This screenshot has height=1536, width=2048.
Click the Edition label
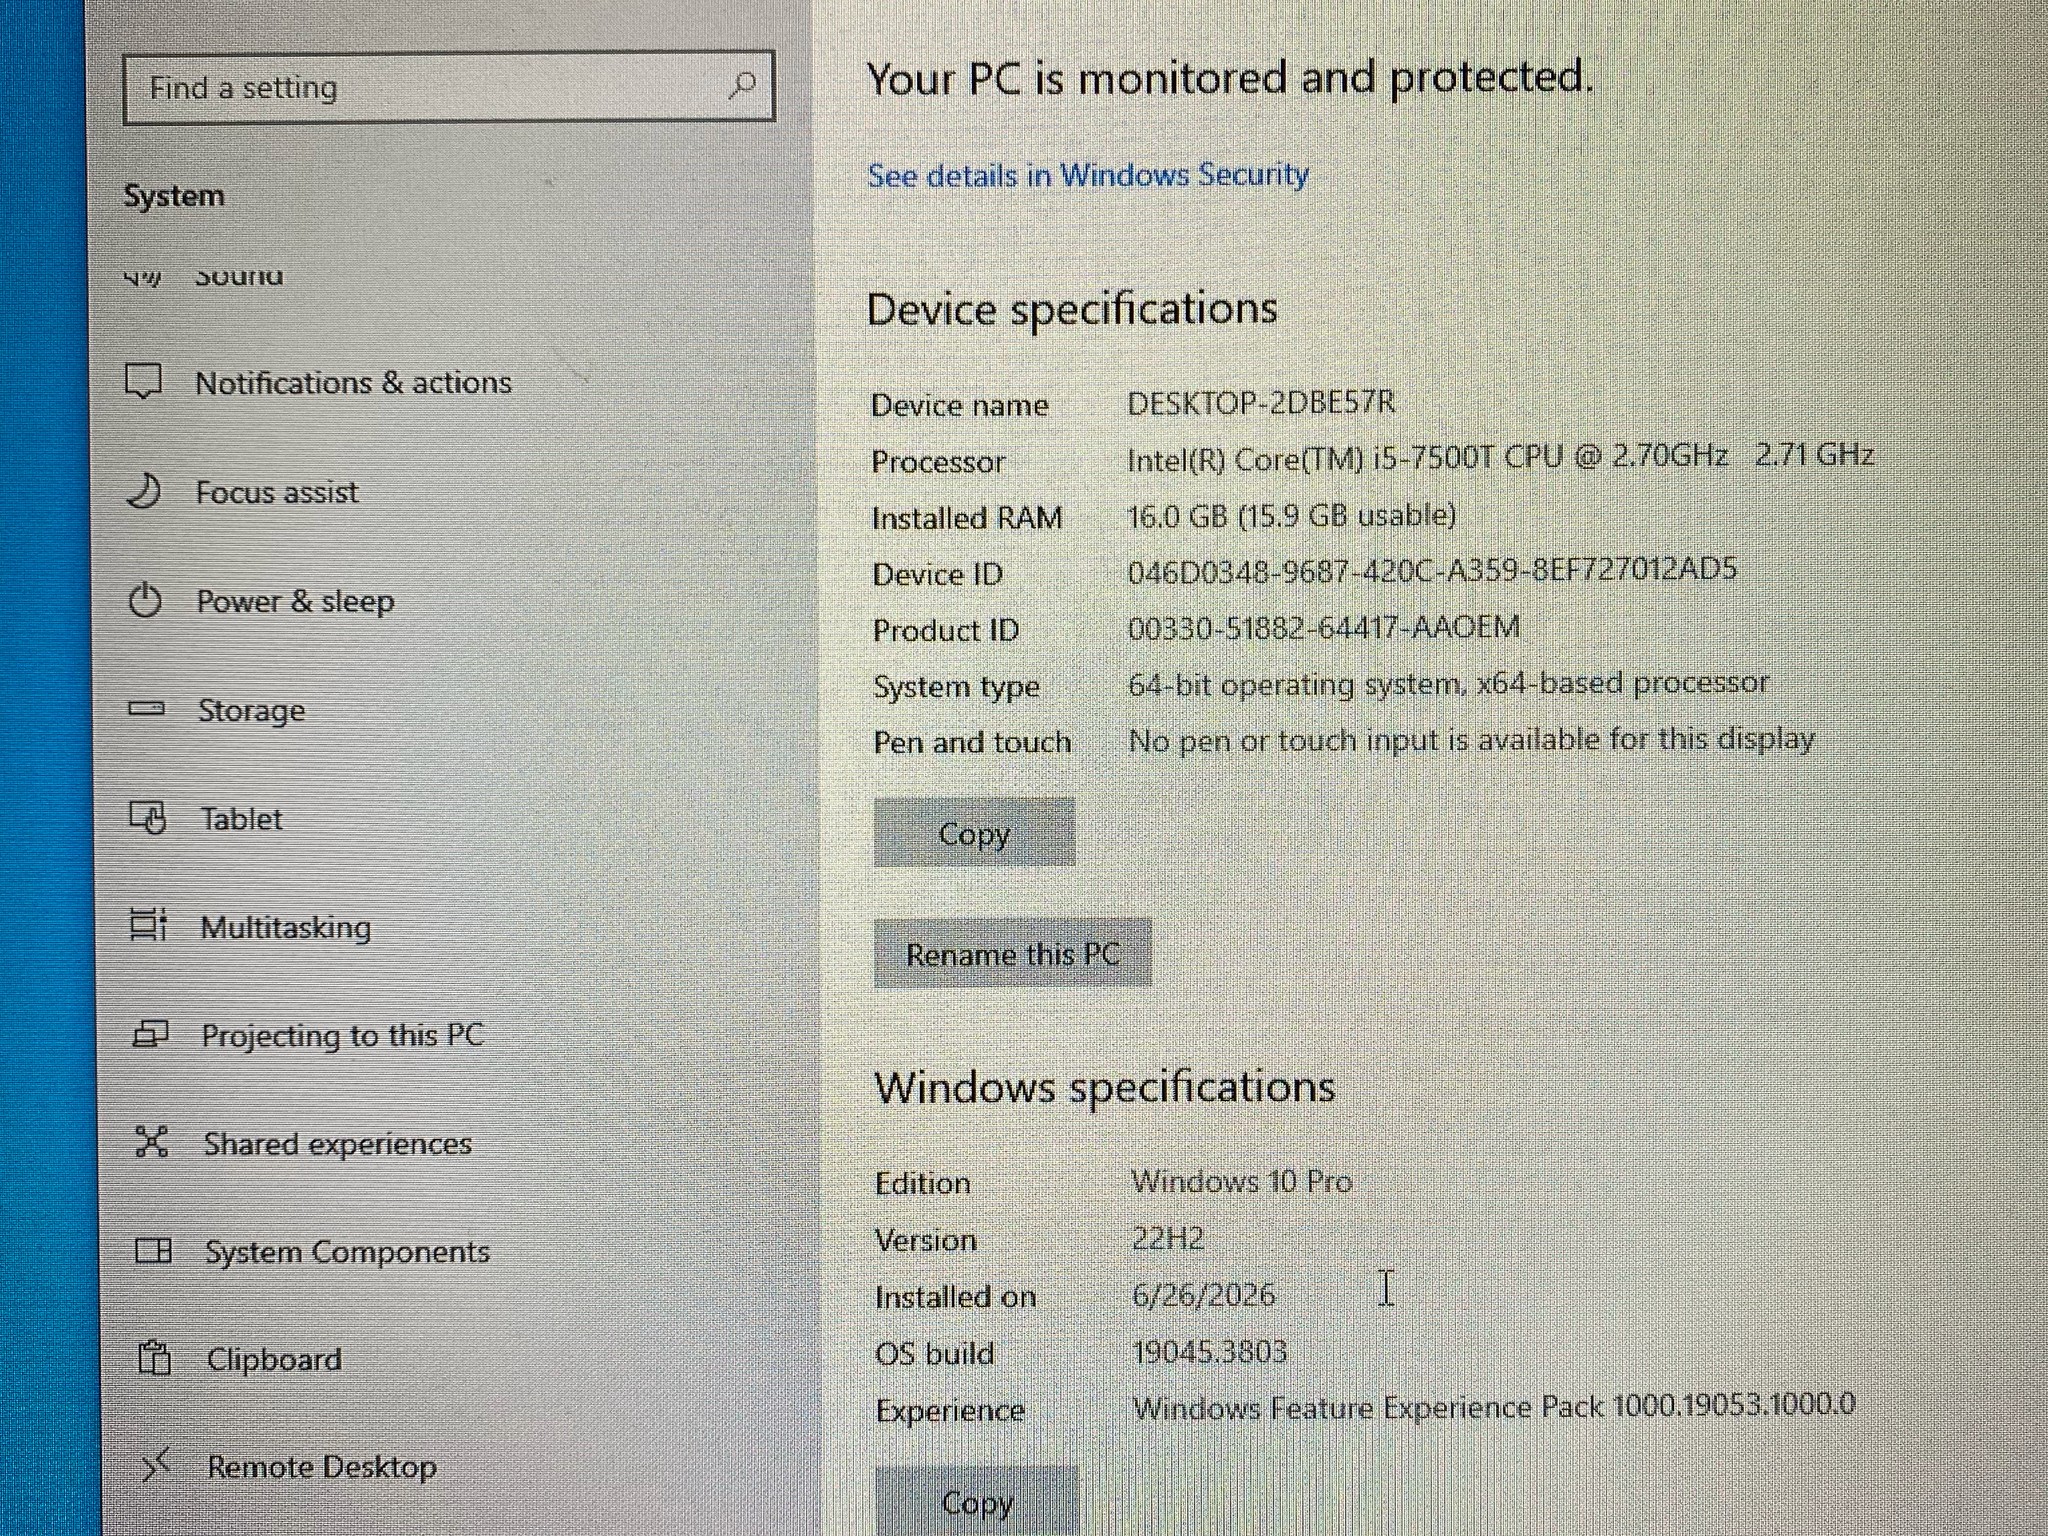coord(922,1184)
